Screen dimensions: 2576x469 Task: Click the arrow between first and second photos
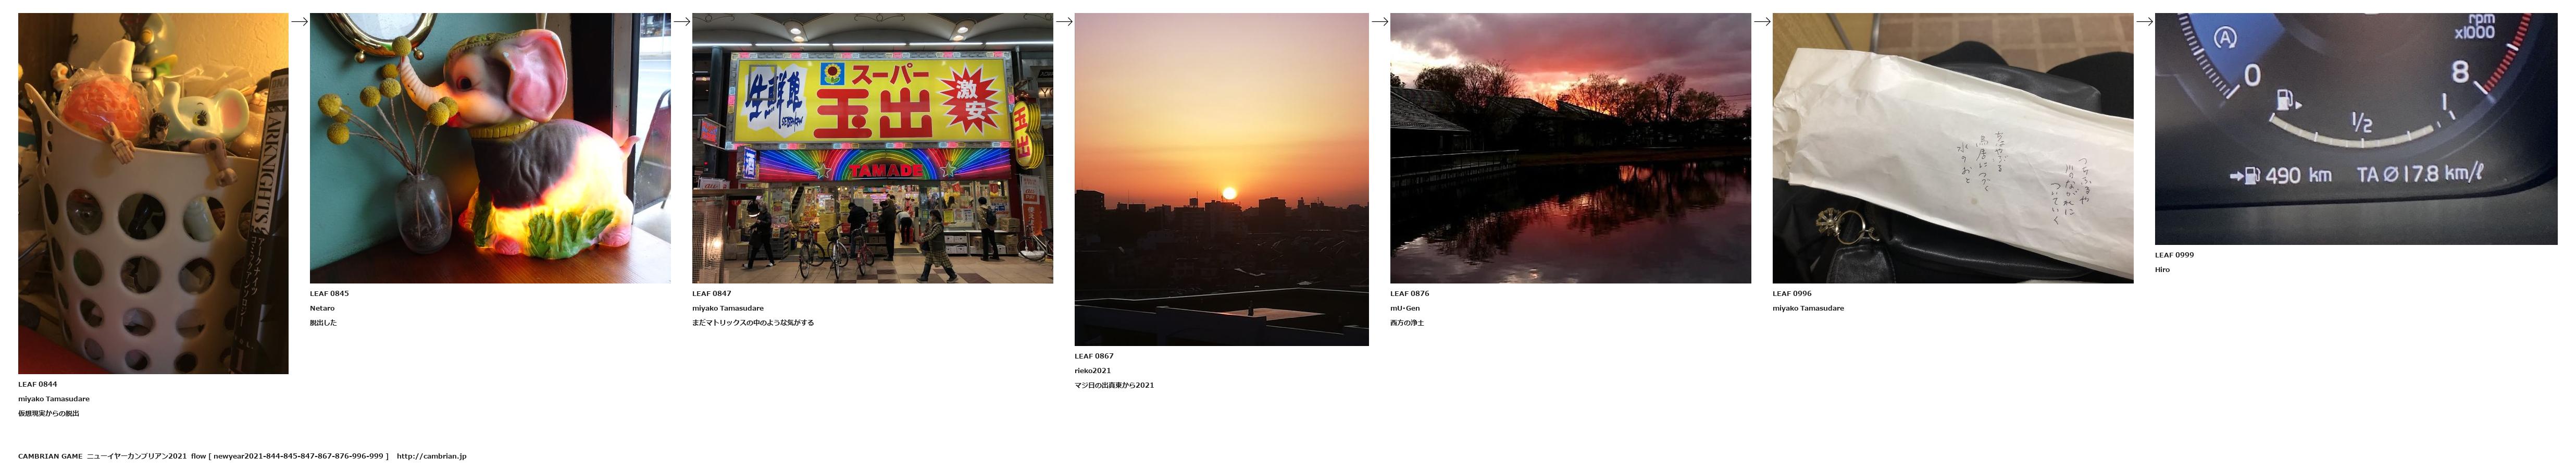(299, 21)
